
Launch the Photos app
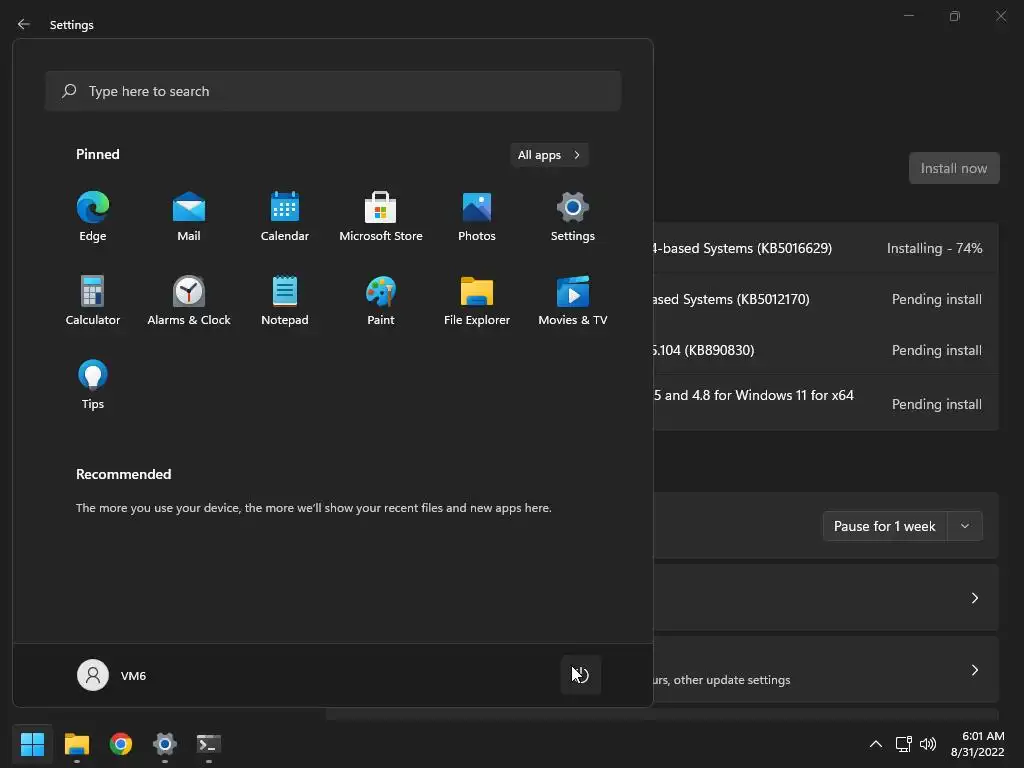point(477,217)
